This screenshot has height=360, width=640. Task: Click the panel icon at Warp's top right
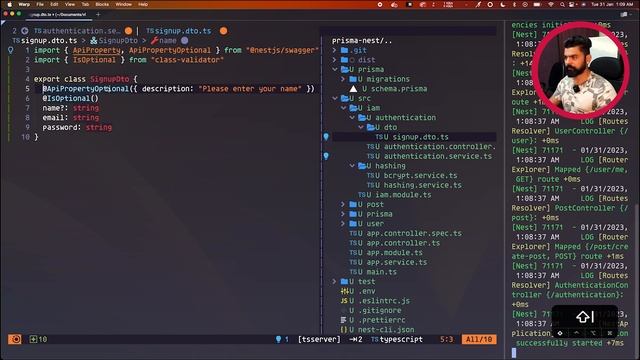624,14
